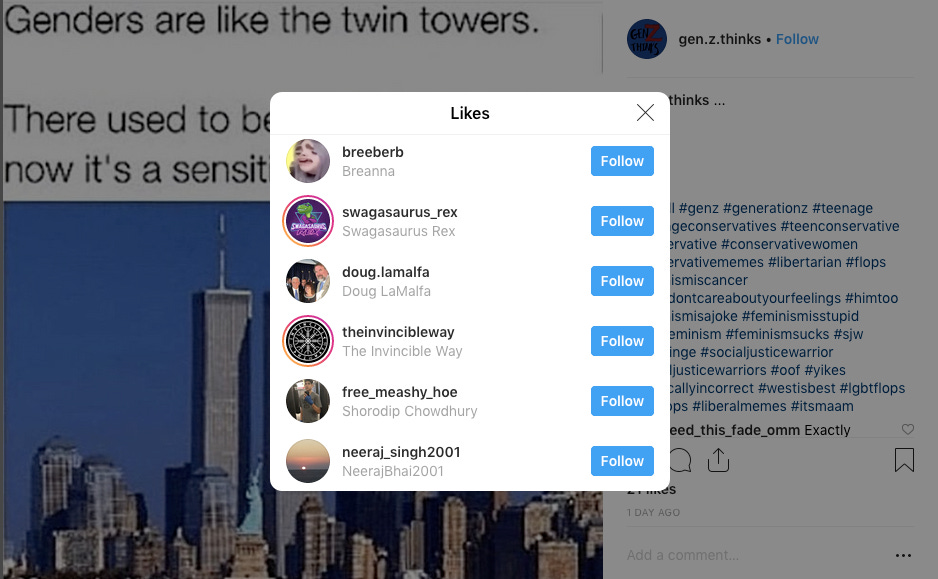Like the comment with small heart
938x579 pixels.
pos(907,429)
